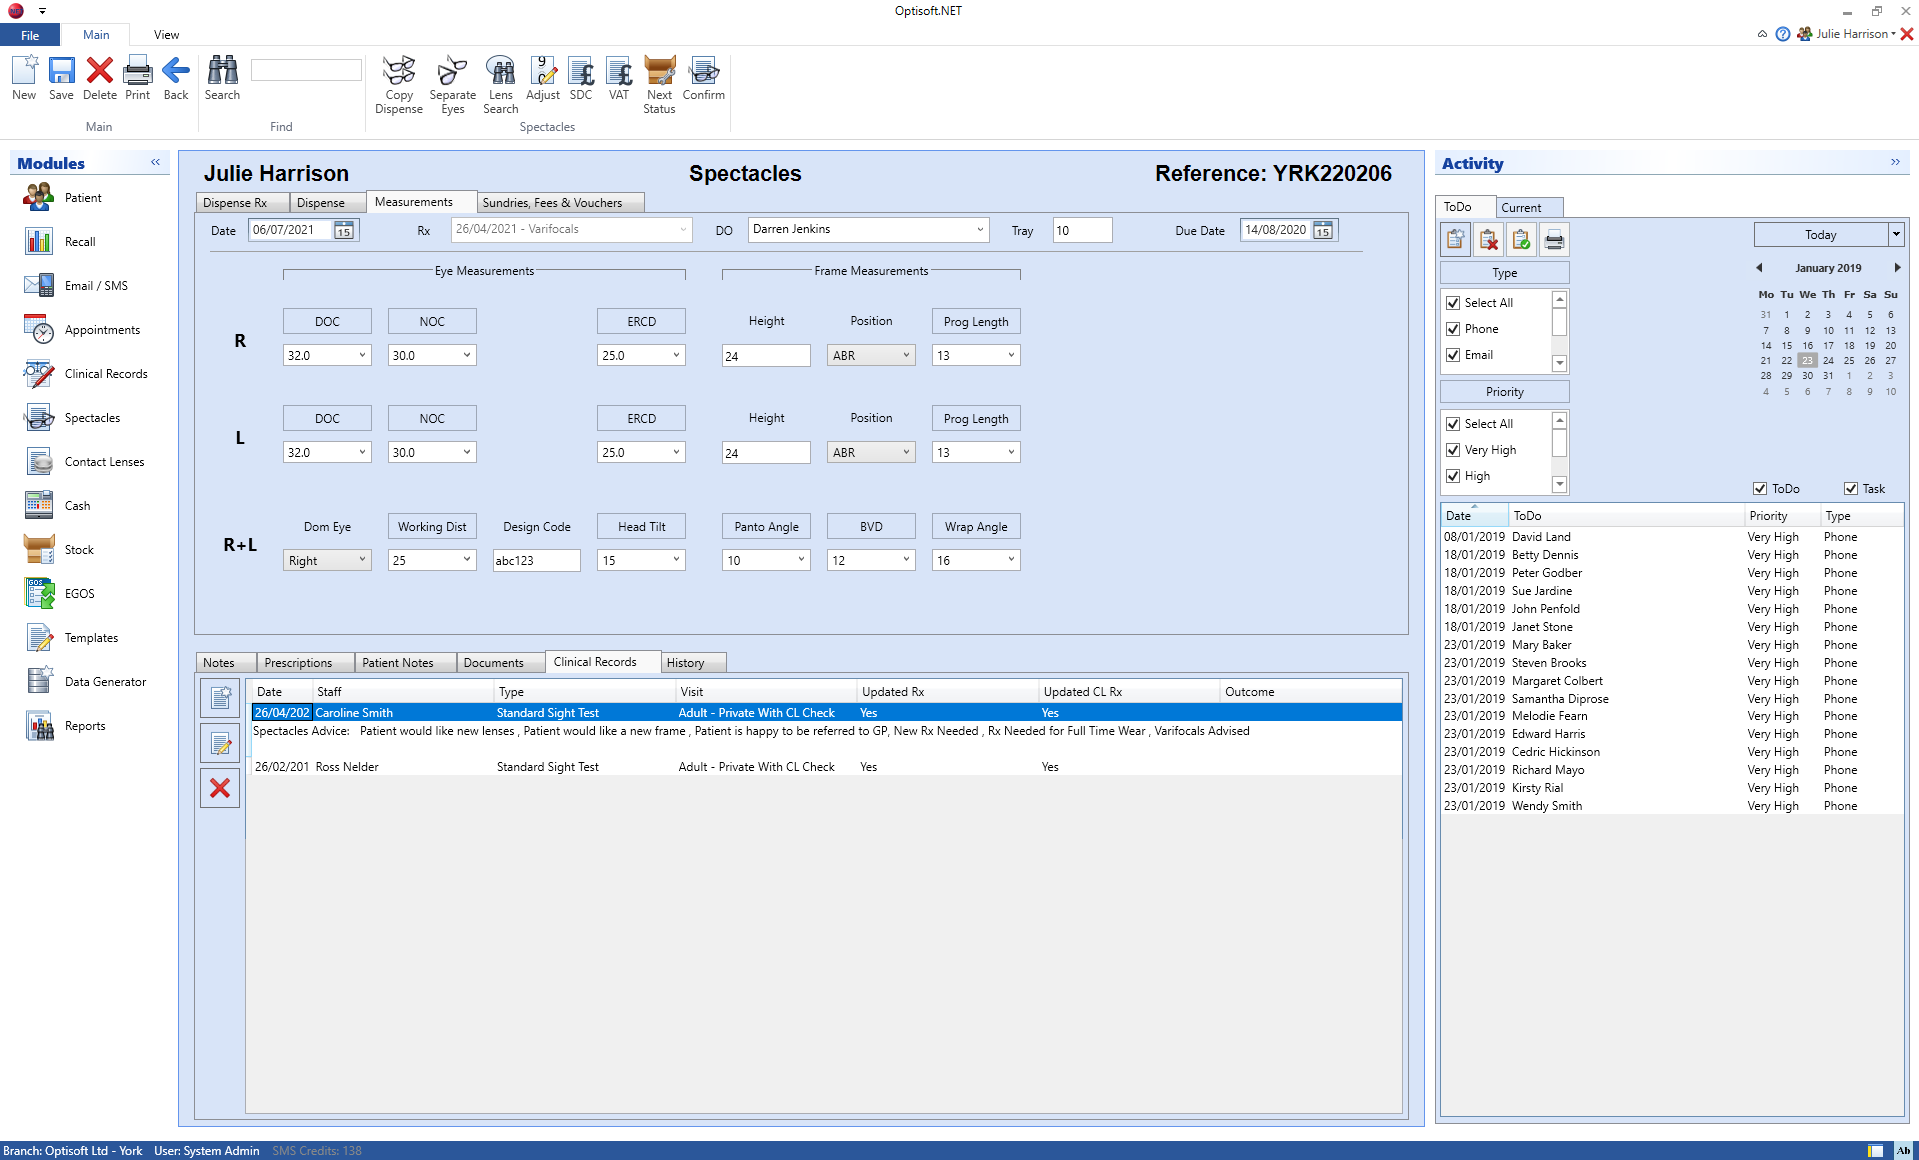This screenshot has height=1160, width=1919.
Task: Switch to the Sundries, Fees & Vouchers tab
Action: (560, 202)
